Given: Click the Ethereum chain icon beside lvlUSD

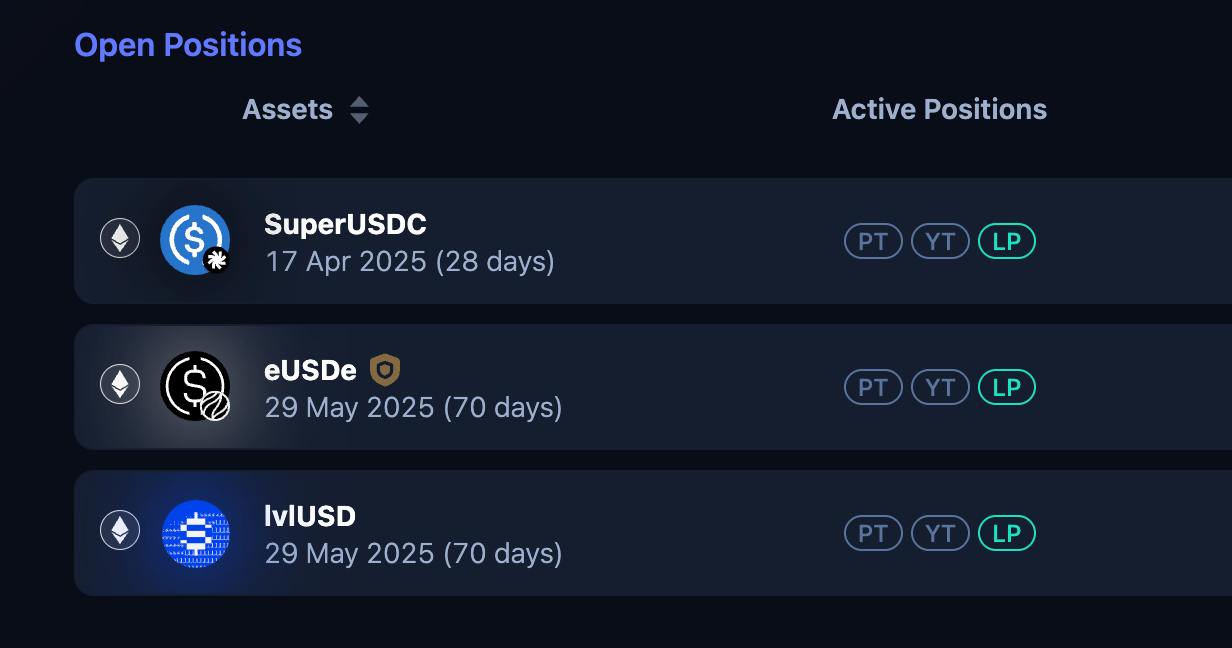Looking at the screenshot, I should point(120,531).
